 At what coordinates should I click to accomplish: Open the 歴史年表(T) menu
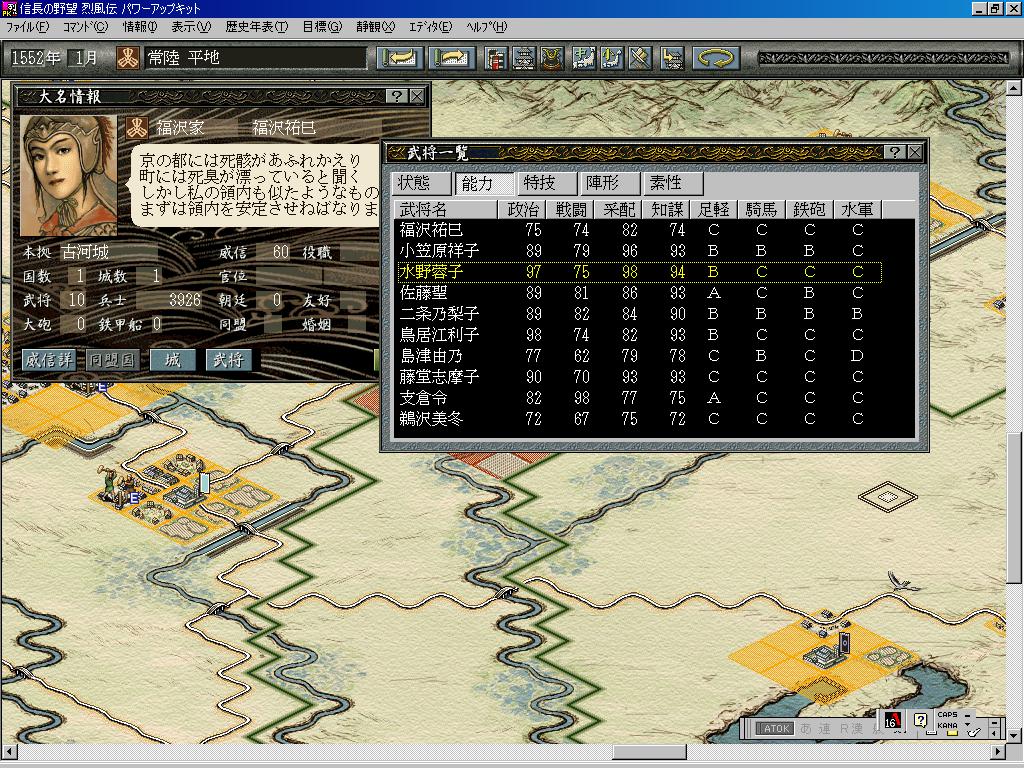click(257, 27)
